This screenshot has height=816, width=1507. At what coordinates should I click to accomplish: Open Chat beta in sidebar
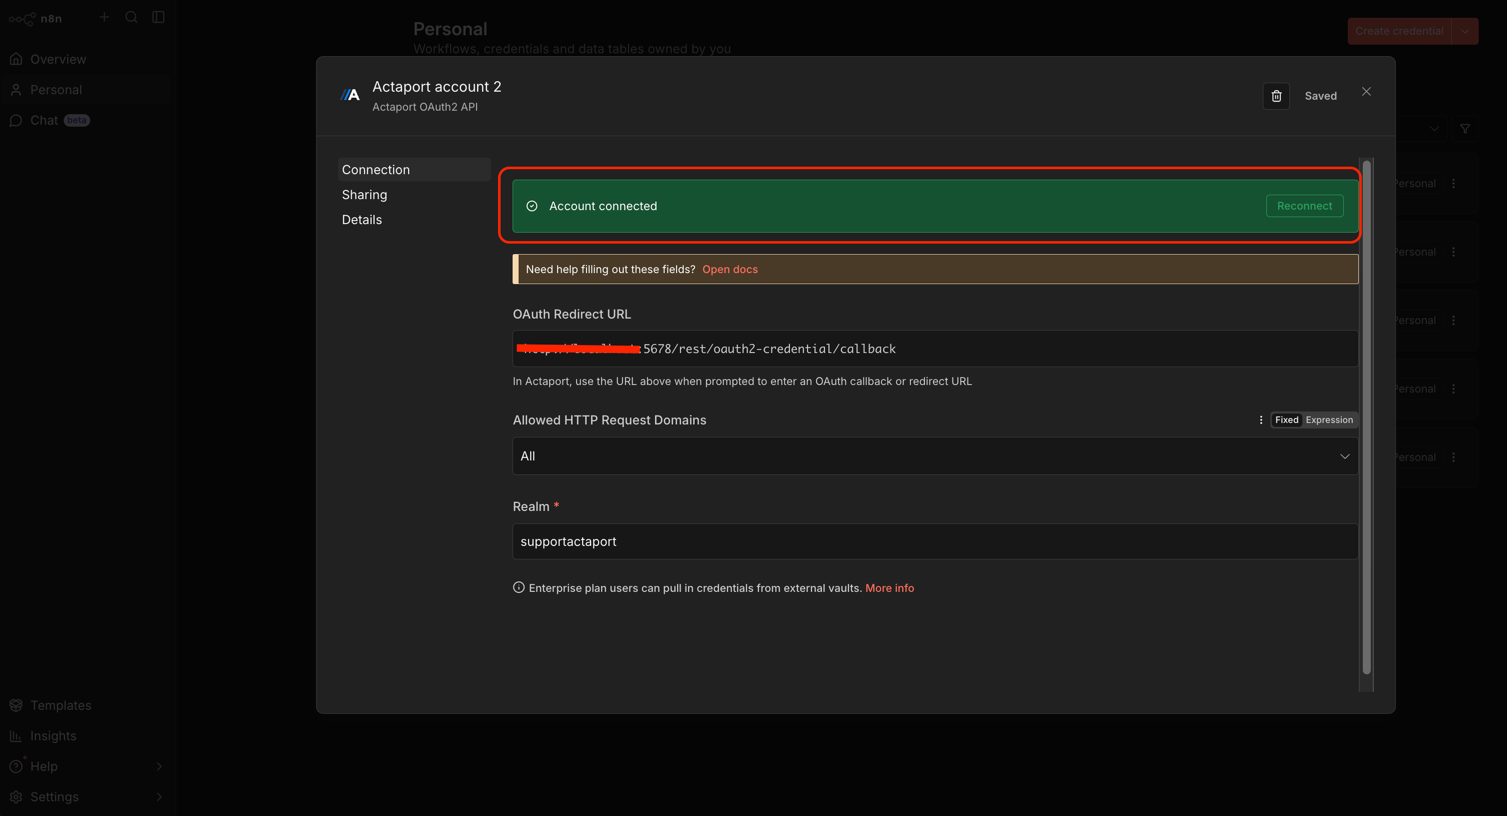(88, 120)
